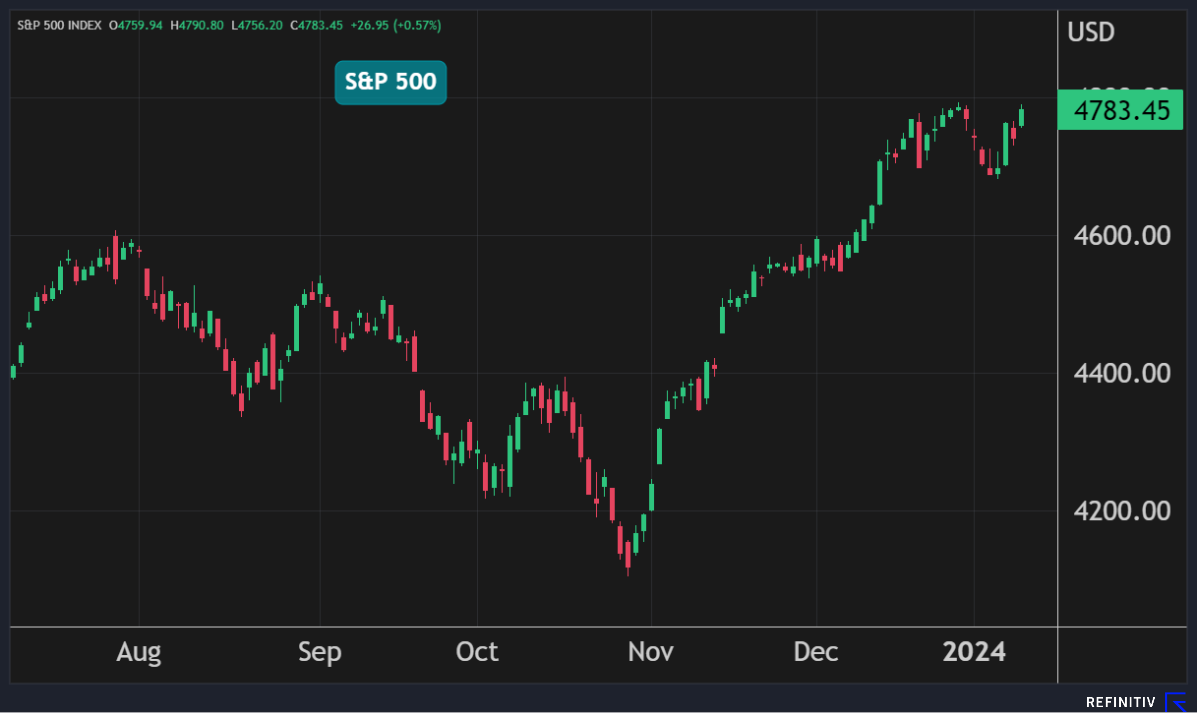Screen dimensions: 1197x713
Task: Click the low value L4756.20
Action: point(260,24)
